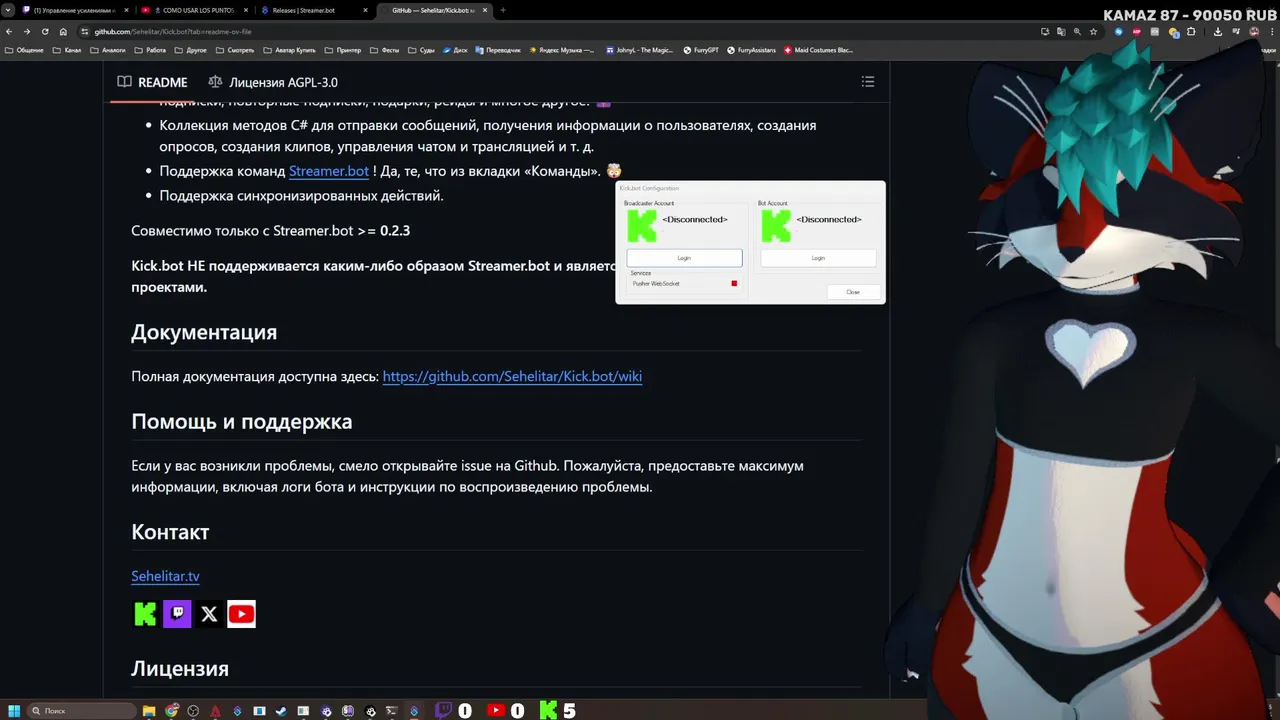Follow the Streamer.bot link in the feature list
Screen dimensions: 1280x720
point(329,171)
